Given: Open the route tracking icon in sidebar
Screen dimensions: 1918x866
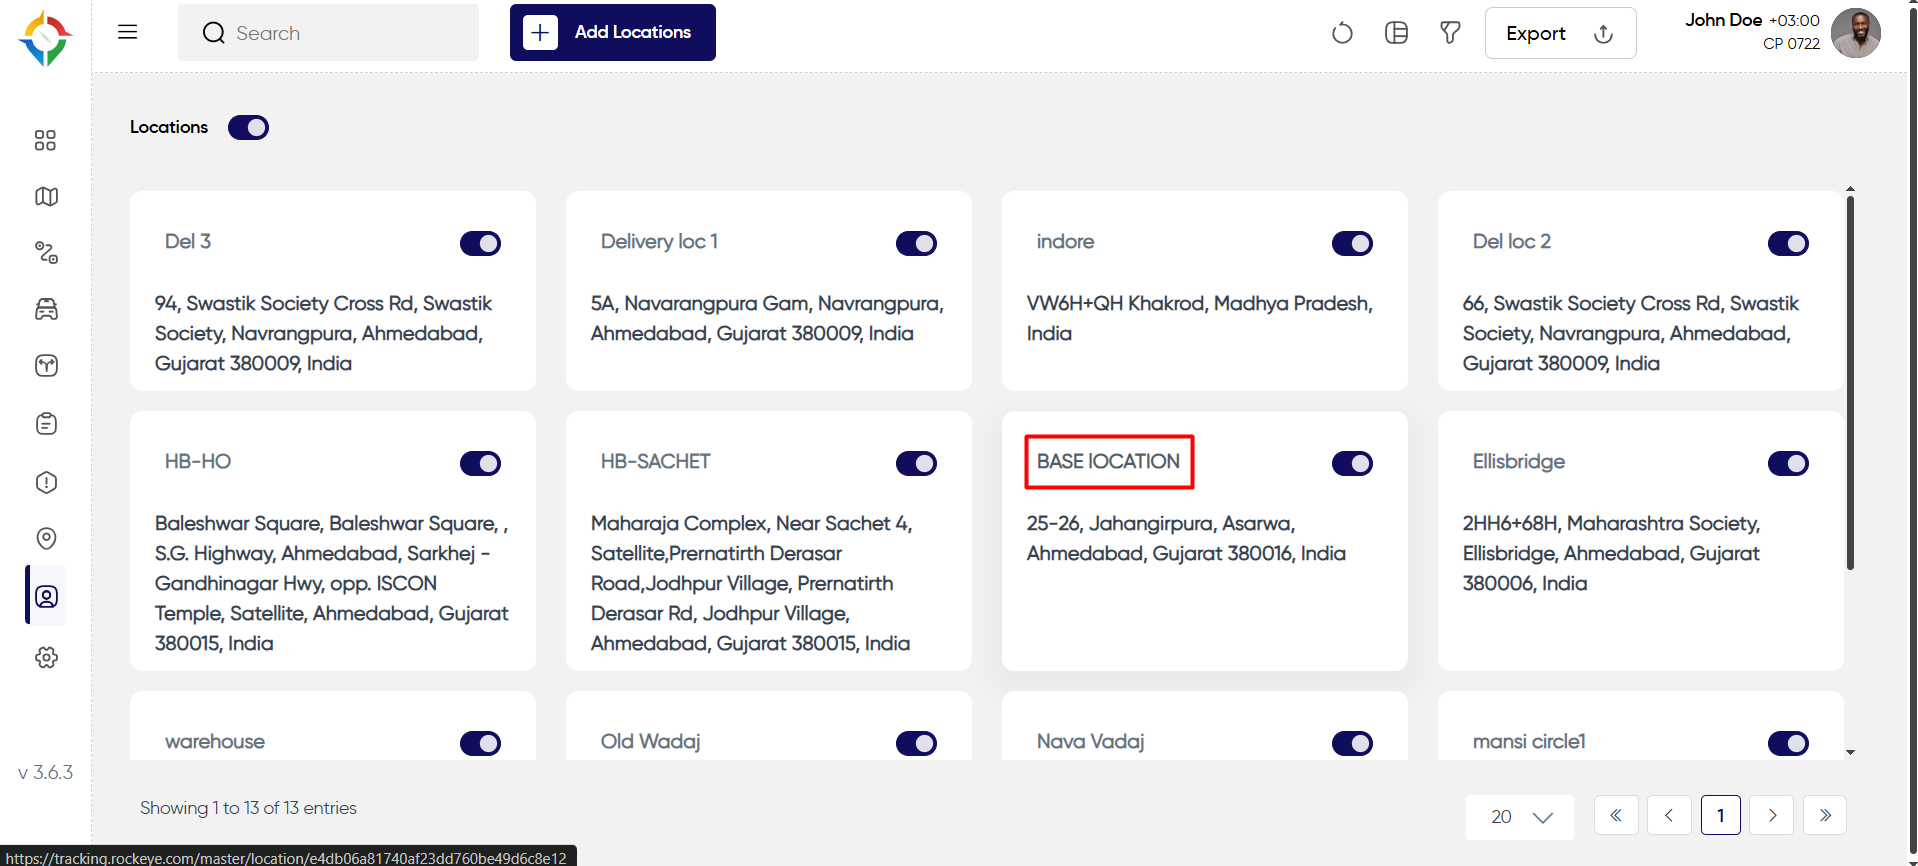Looking at the screenshot, I should (x=46, y=252).
